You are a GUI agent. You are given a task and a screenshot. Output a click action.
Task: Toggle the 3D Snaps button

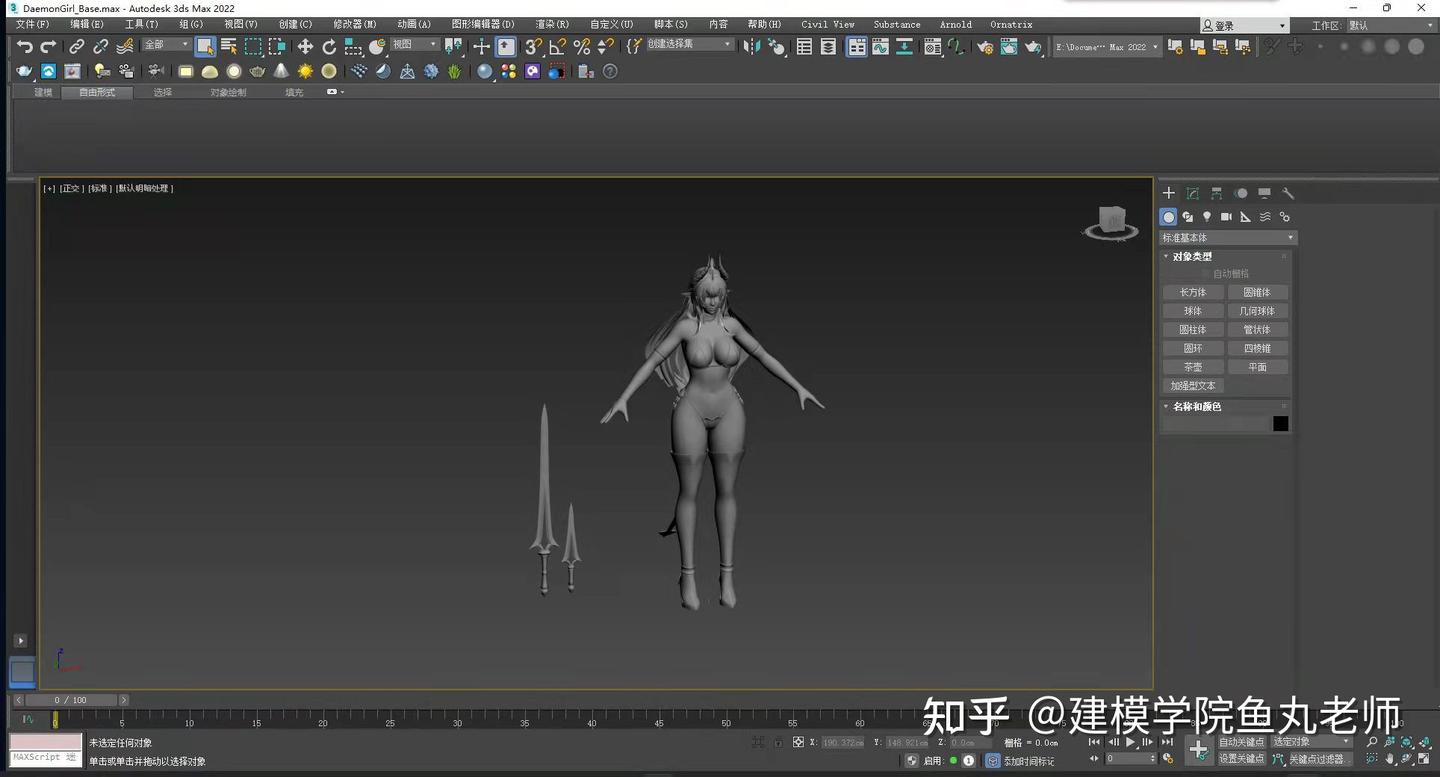(533, 46)
